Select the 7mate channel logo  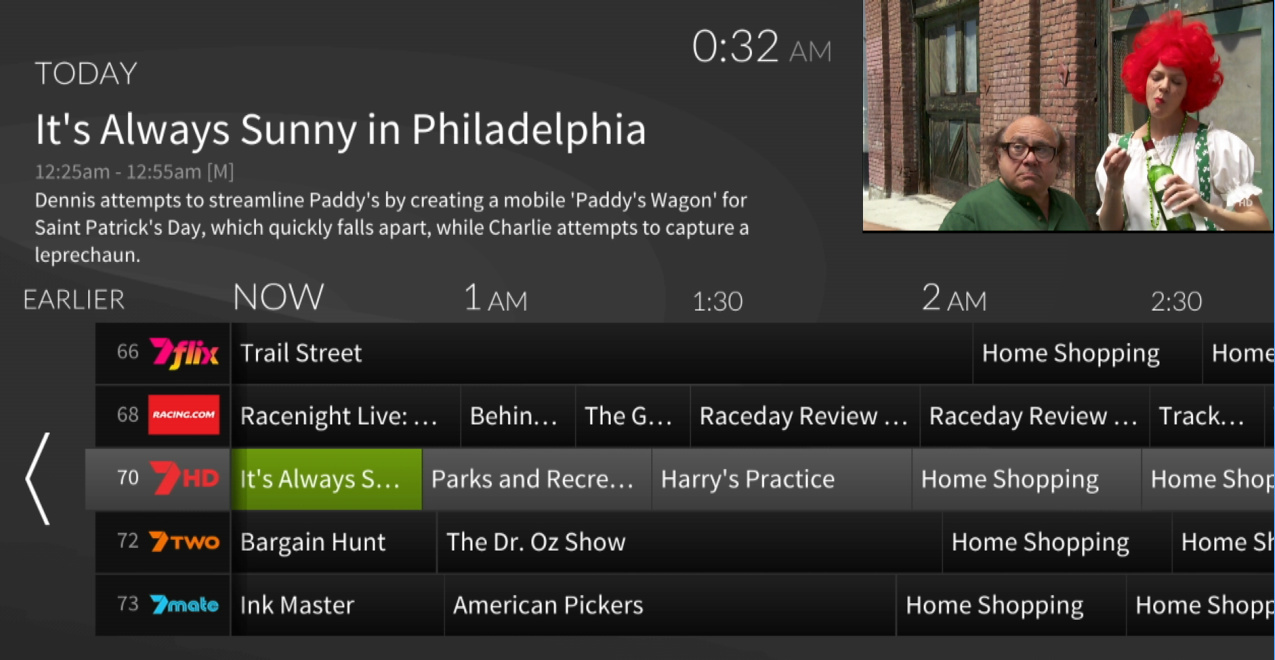pos(184,605)
